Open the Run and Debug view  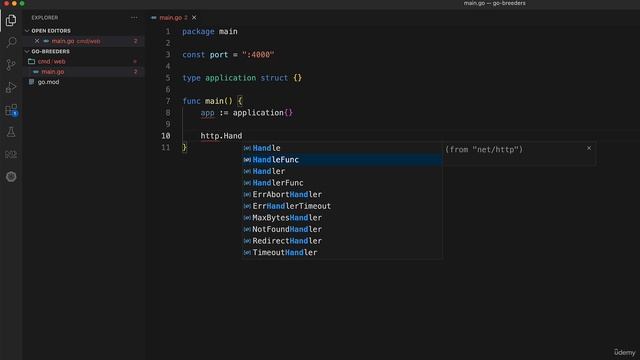(x=11, y=87)
